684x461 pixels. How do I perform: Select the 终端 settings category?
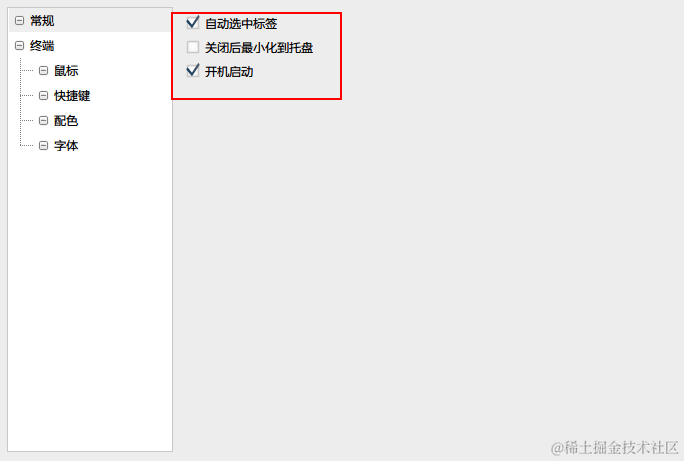click(42, 45)
